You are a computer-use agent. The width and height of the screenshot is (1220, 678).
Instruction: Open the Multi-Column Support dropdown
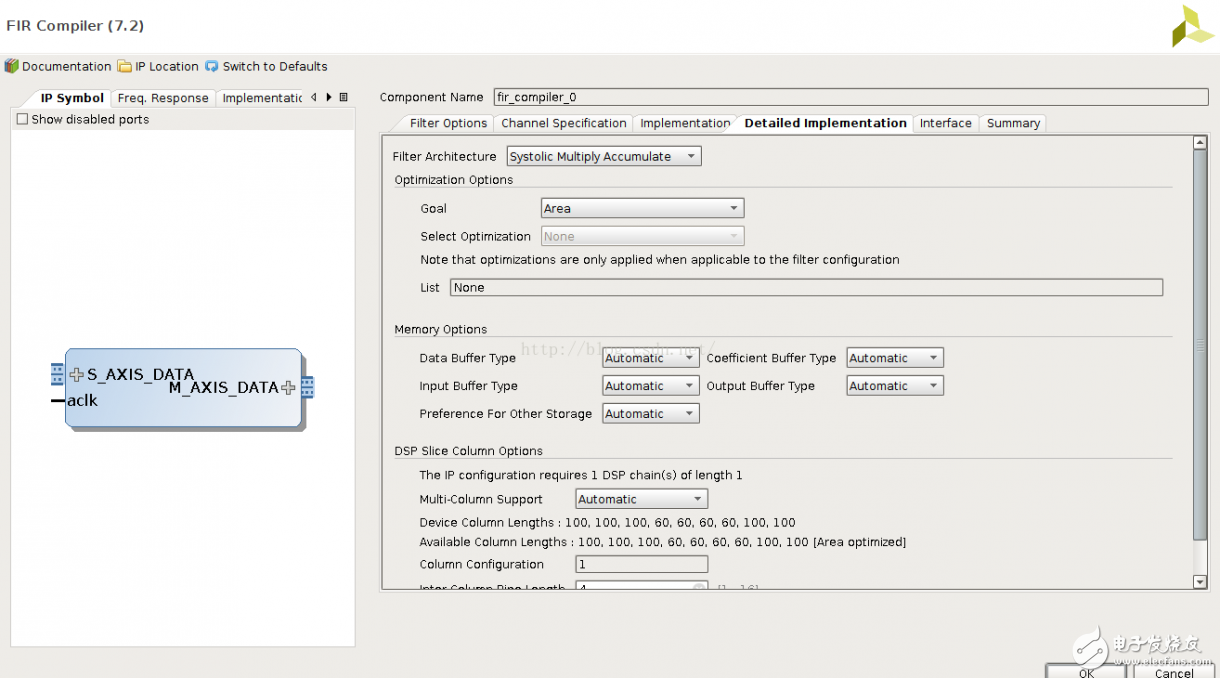tap(641, 499)
